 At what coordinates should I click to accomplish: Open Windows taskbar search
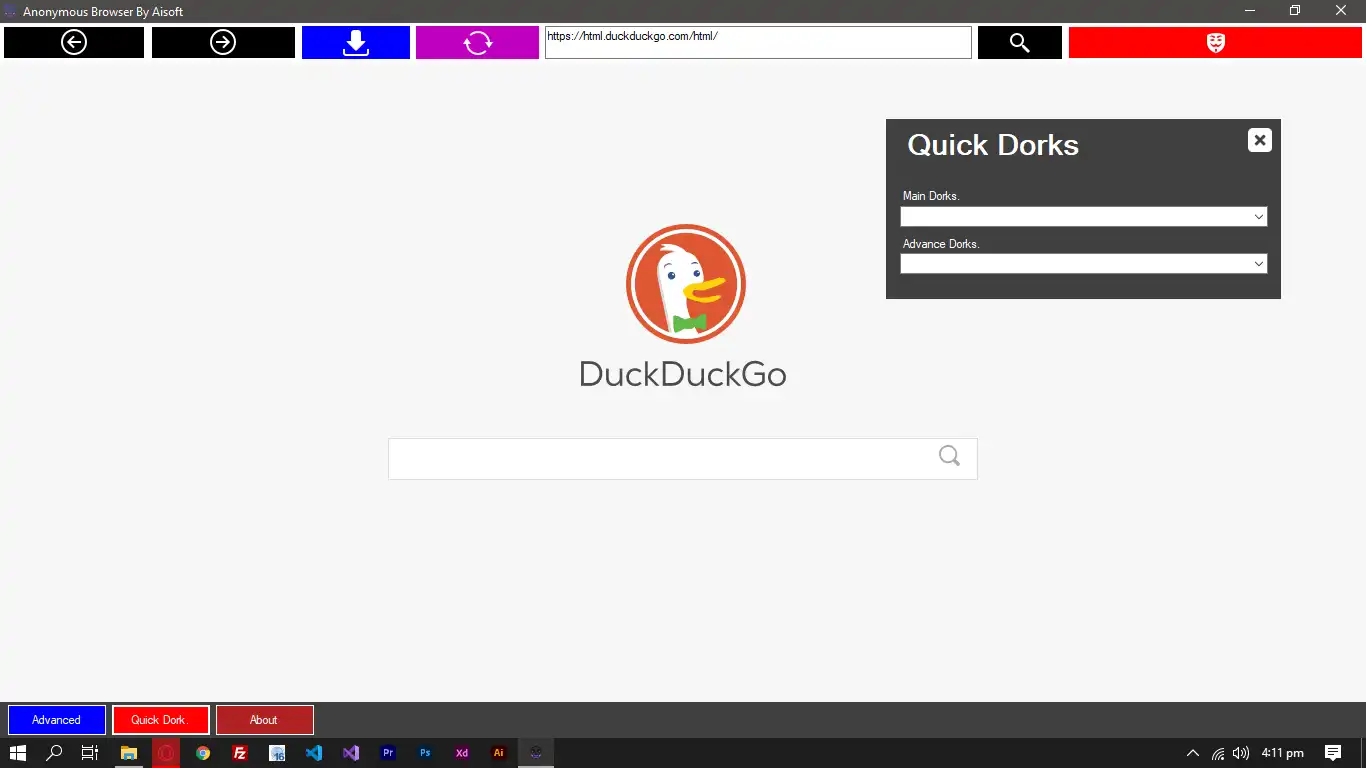(x=55, y=753)
